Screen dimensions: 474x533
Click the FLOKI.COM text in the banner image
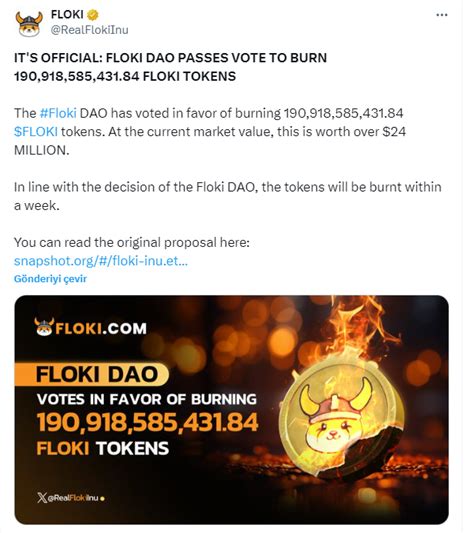click(101, 329)
